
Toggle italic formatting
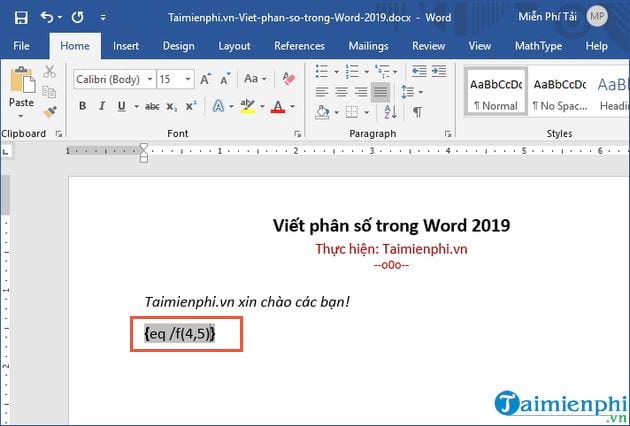click(102, 106)
